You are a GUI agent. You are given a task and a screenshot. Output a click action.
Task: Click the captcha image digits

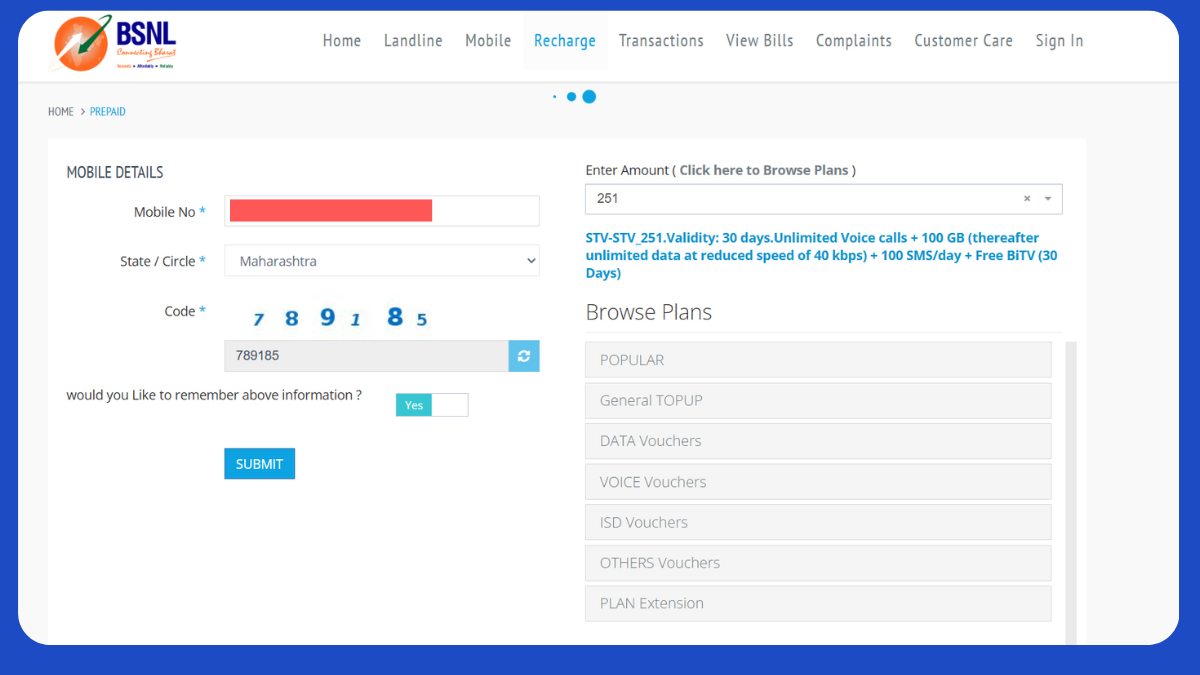[340, 318]
